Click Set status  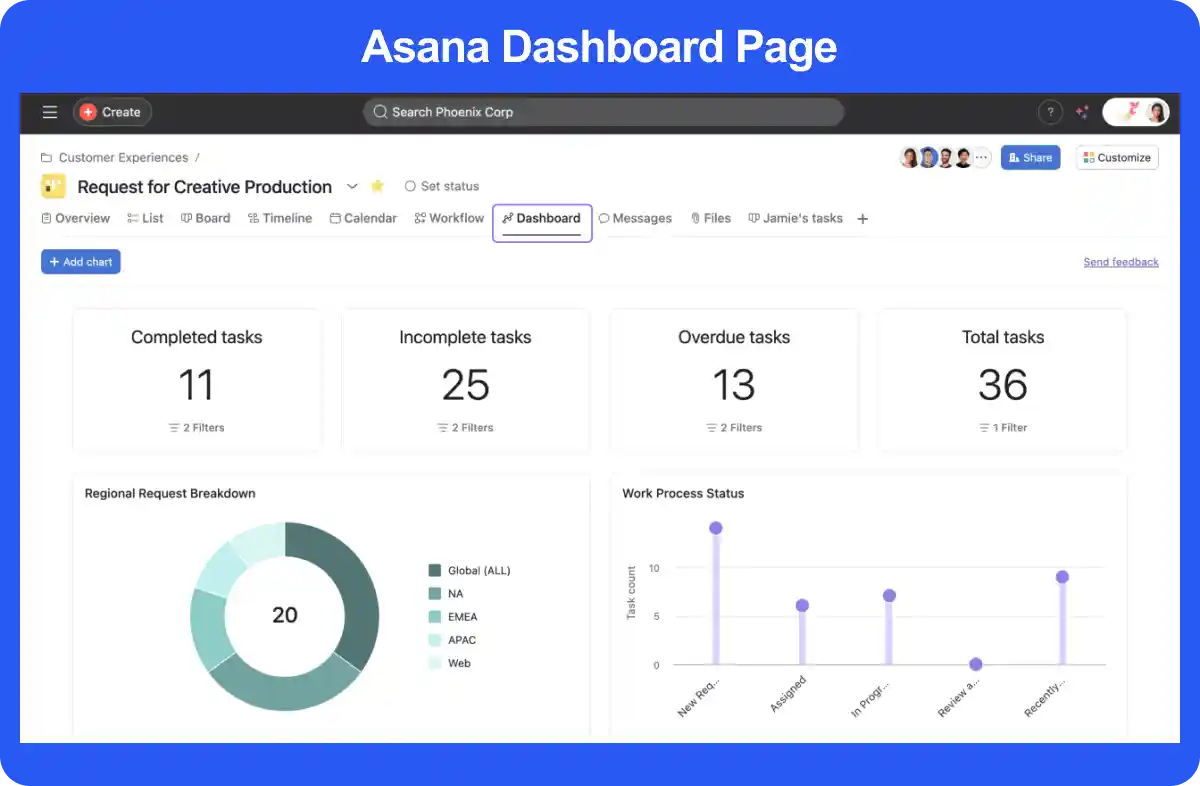pos(441,186)
